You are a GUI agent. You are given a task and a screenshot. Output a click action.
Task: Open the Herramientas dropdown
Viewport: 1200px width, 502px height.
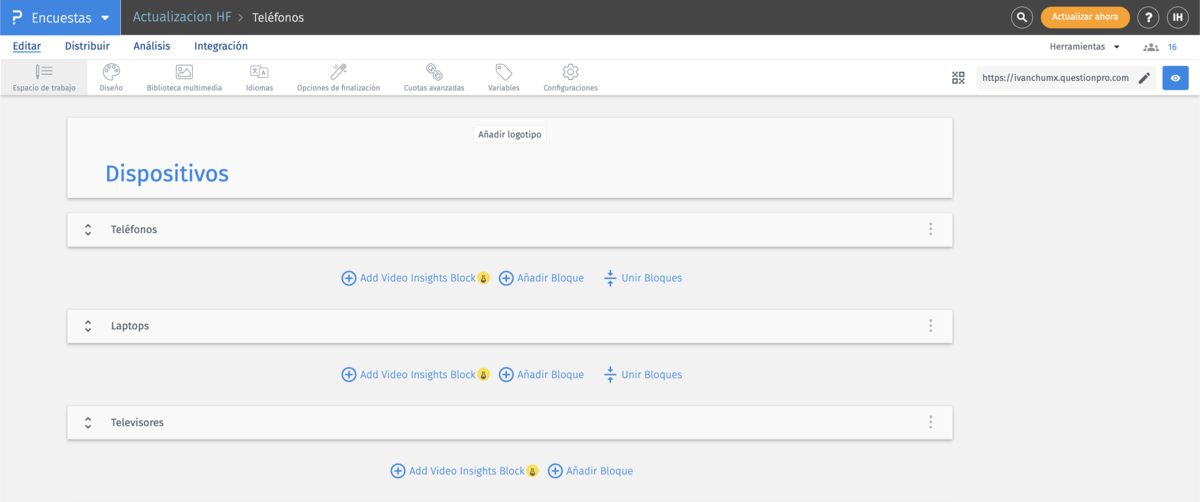(x=1084, y=47)
